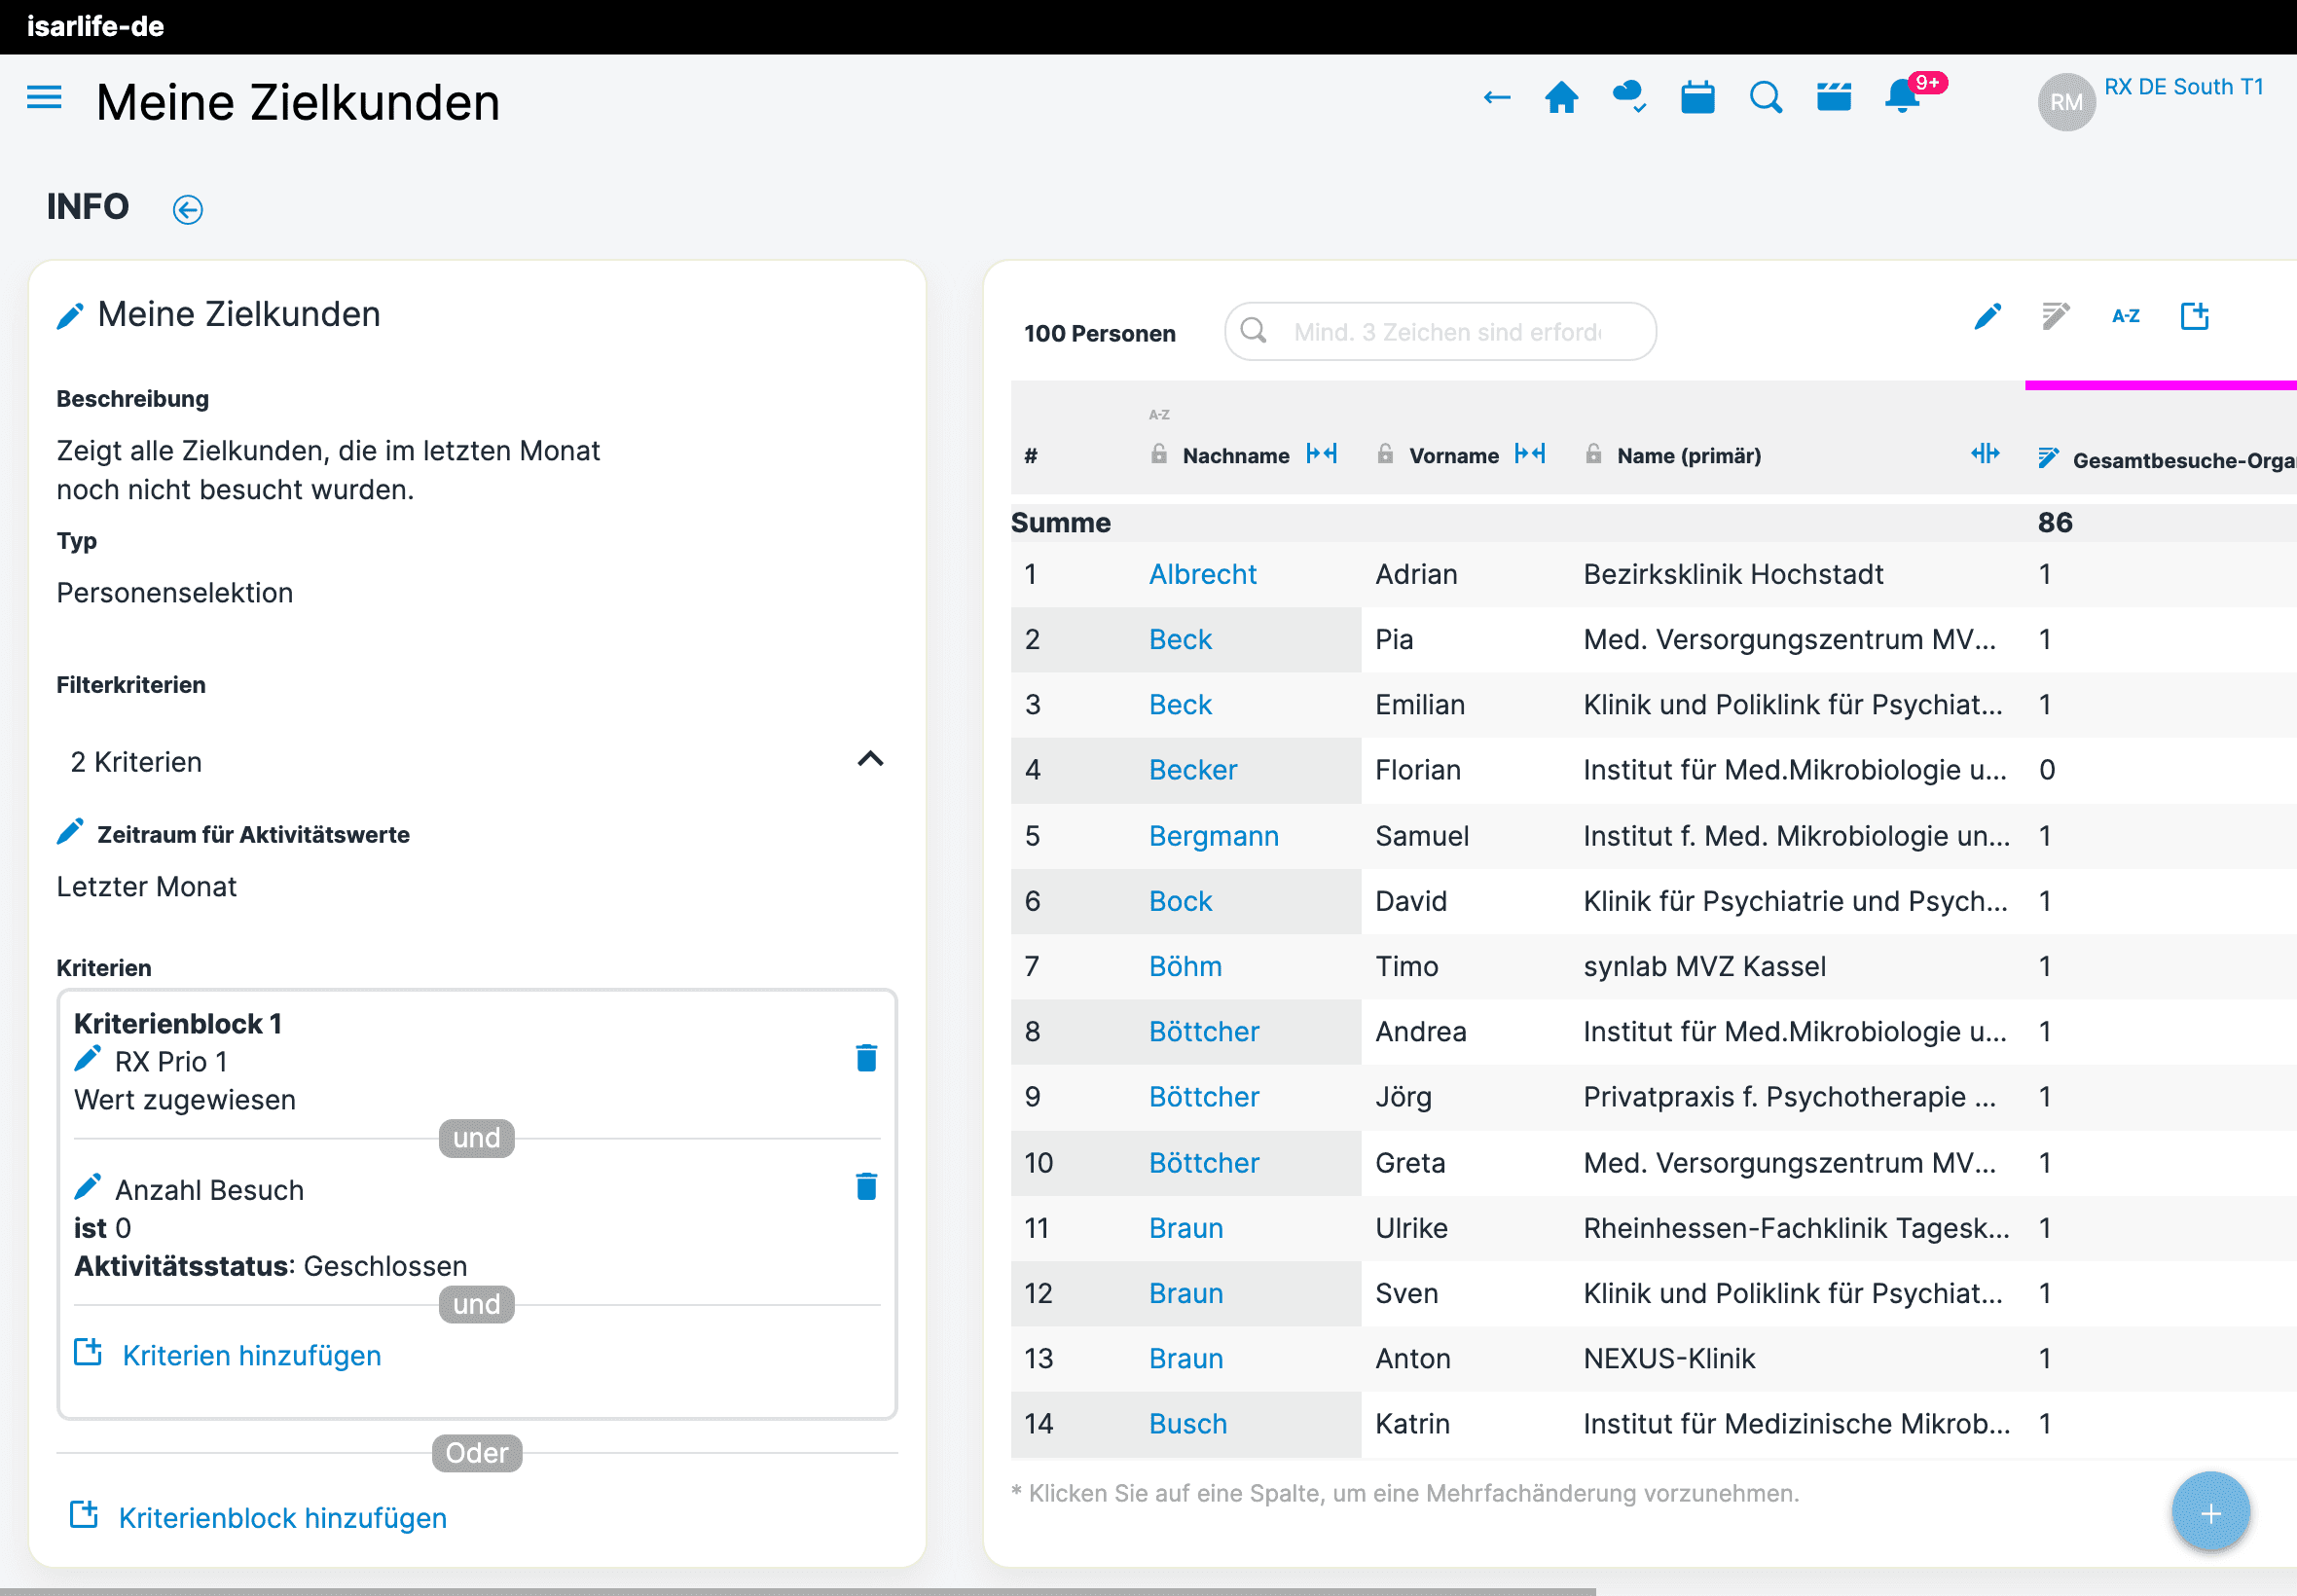Click the global search magnifier icon
This screenshot has height=1596, width=2297.
point(1765,98)
